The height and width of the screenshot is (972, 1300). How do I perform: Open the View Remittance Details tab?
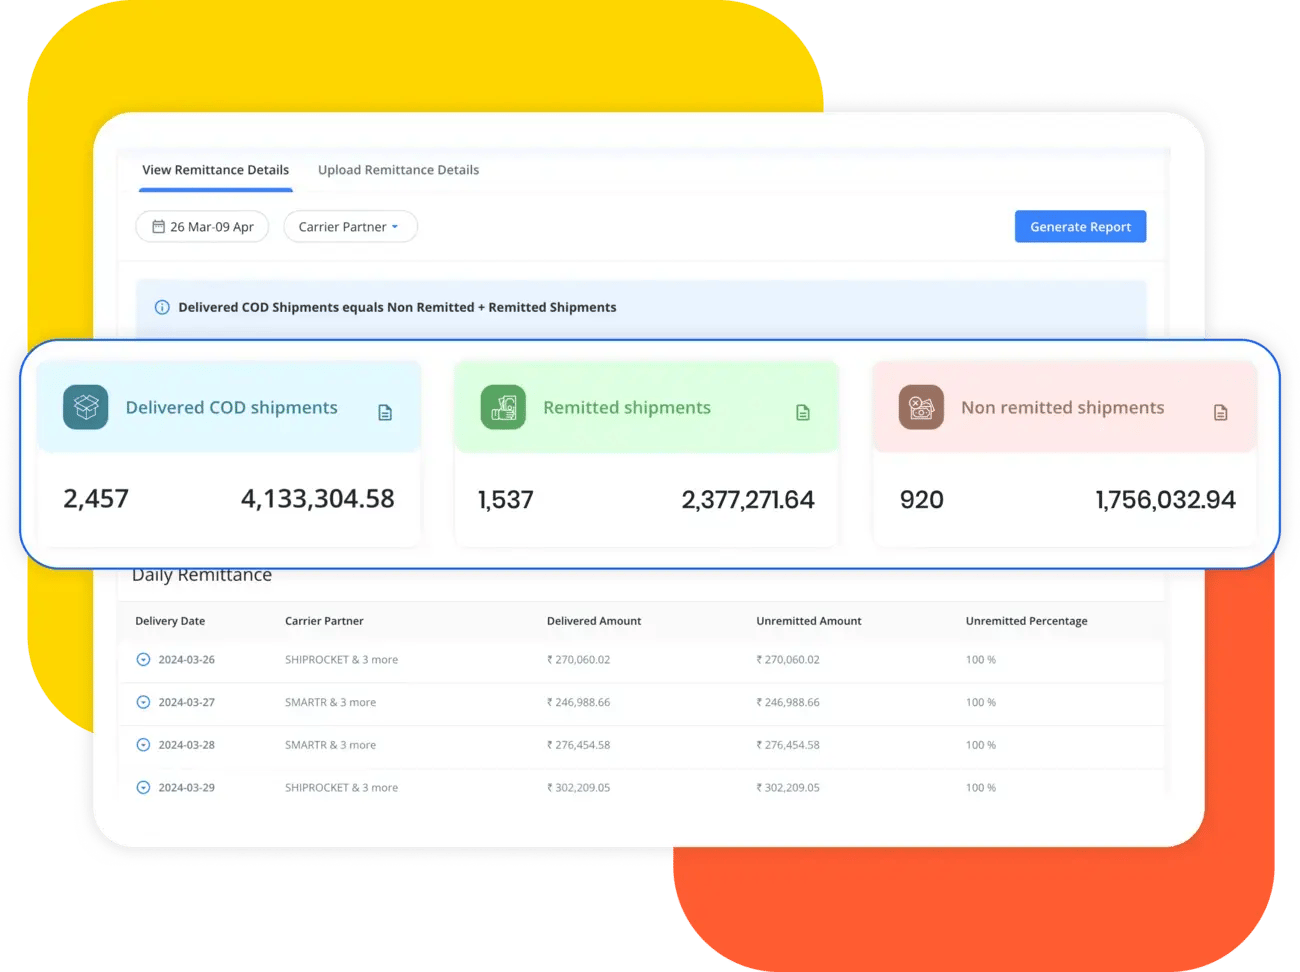215,170
